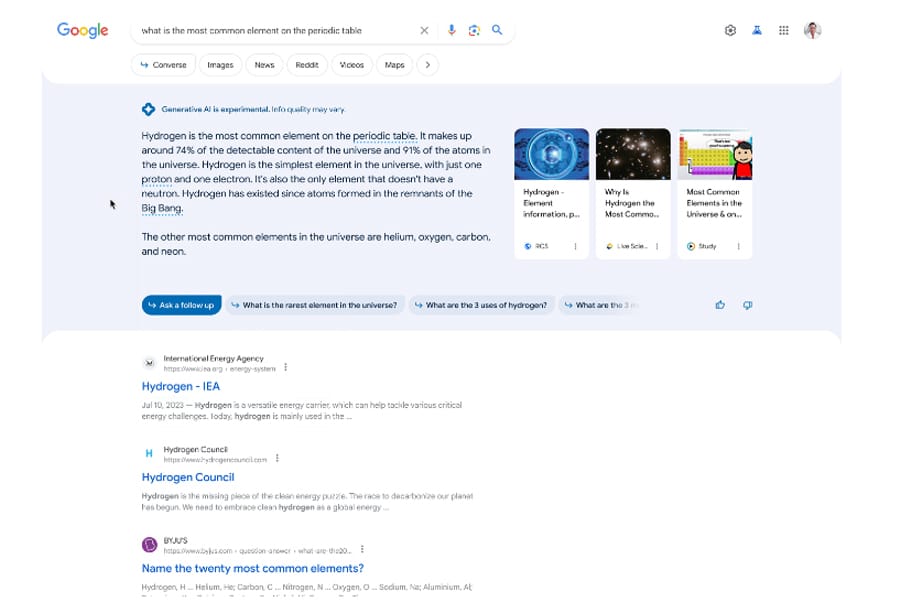Viewport: 900px width, 600px height.
Task: Open quick settings gear icon
Action: 730,30
